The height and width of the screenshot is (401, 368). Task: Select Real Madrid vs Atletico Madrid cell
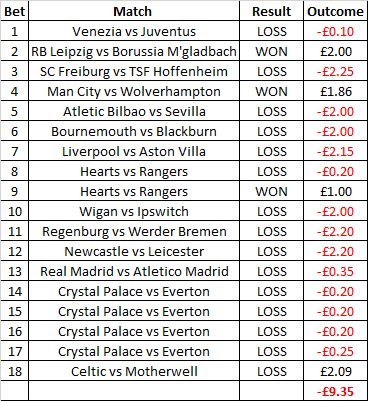click(x=134, y=271)
